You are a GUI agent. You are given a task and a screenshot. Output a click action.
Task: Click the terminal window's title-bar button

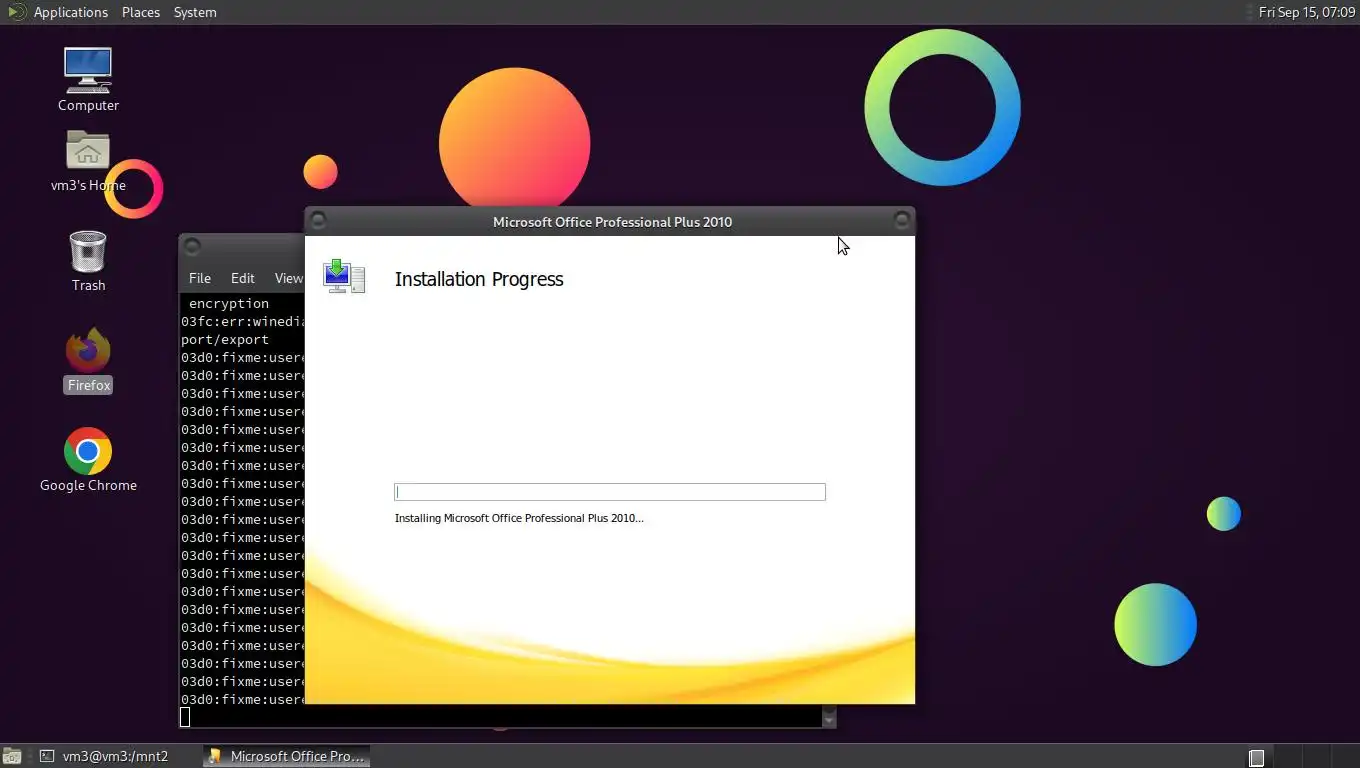point(192,246)
